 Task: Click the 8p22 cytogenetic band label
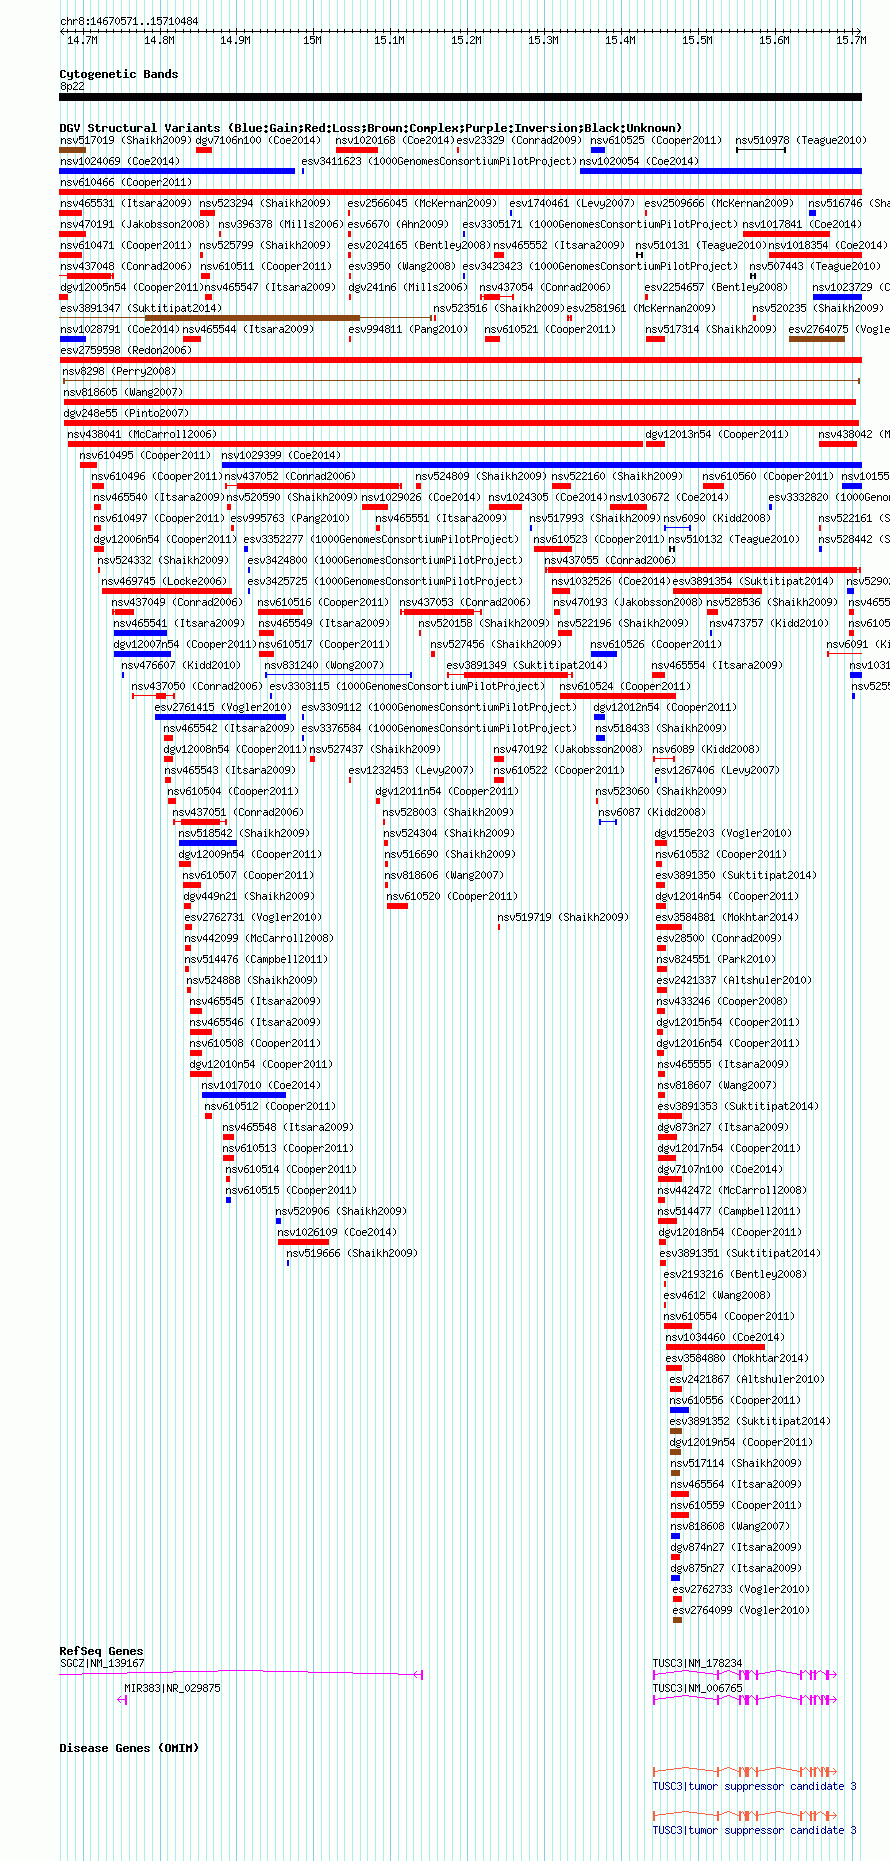coord(72,86)
